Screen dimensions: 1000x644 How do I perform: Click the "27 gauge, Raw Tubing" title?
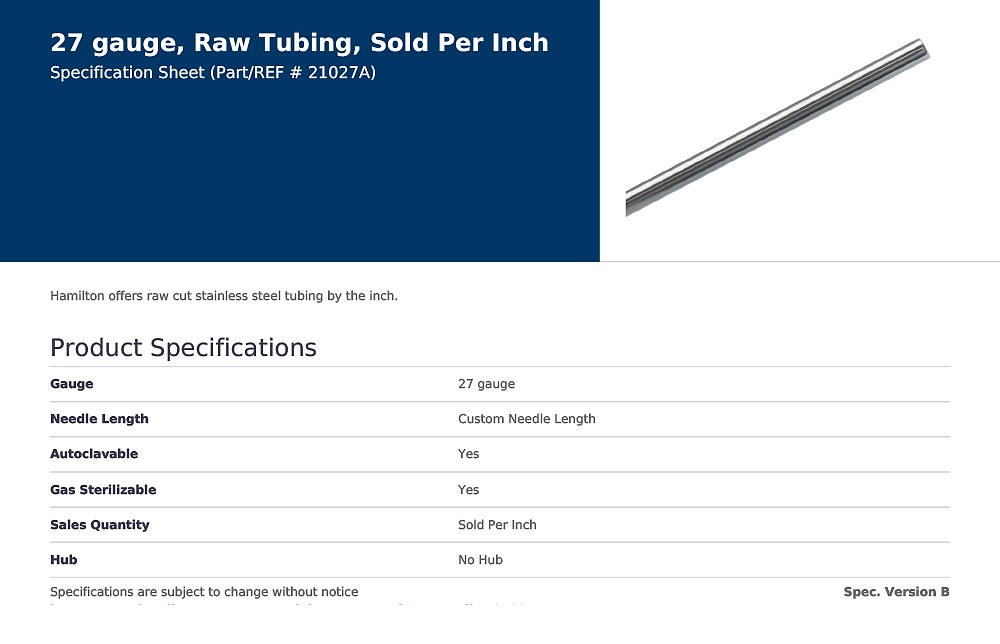299,43
